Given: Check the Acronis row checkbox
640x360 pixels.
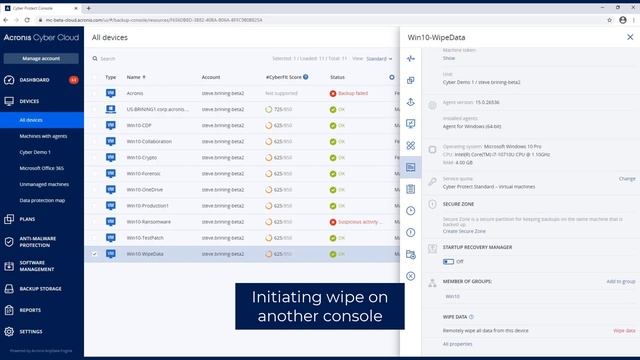Looking at the screenshot, I should (95, 93).
